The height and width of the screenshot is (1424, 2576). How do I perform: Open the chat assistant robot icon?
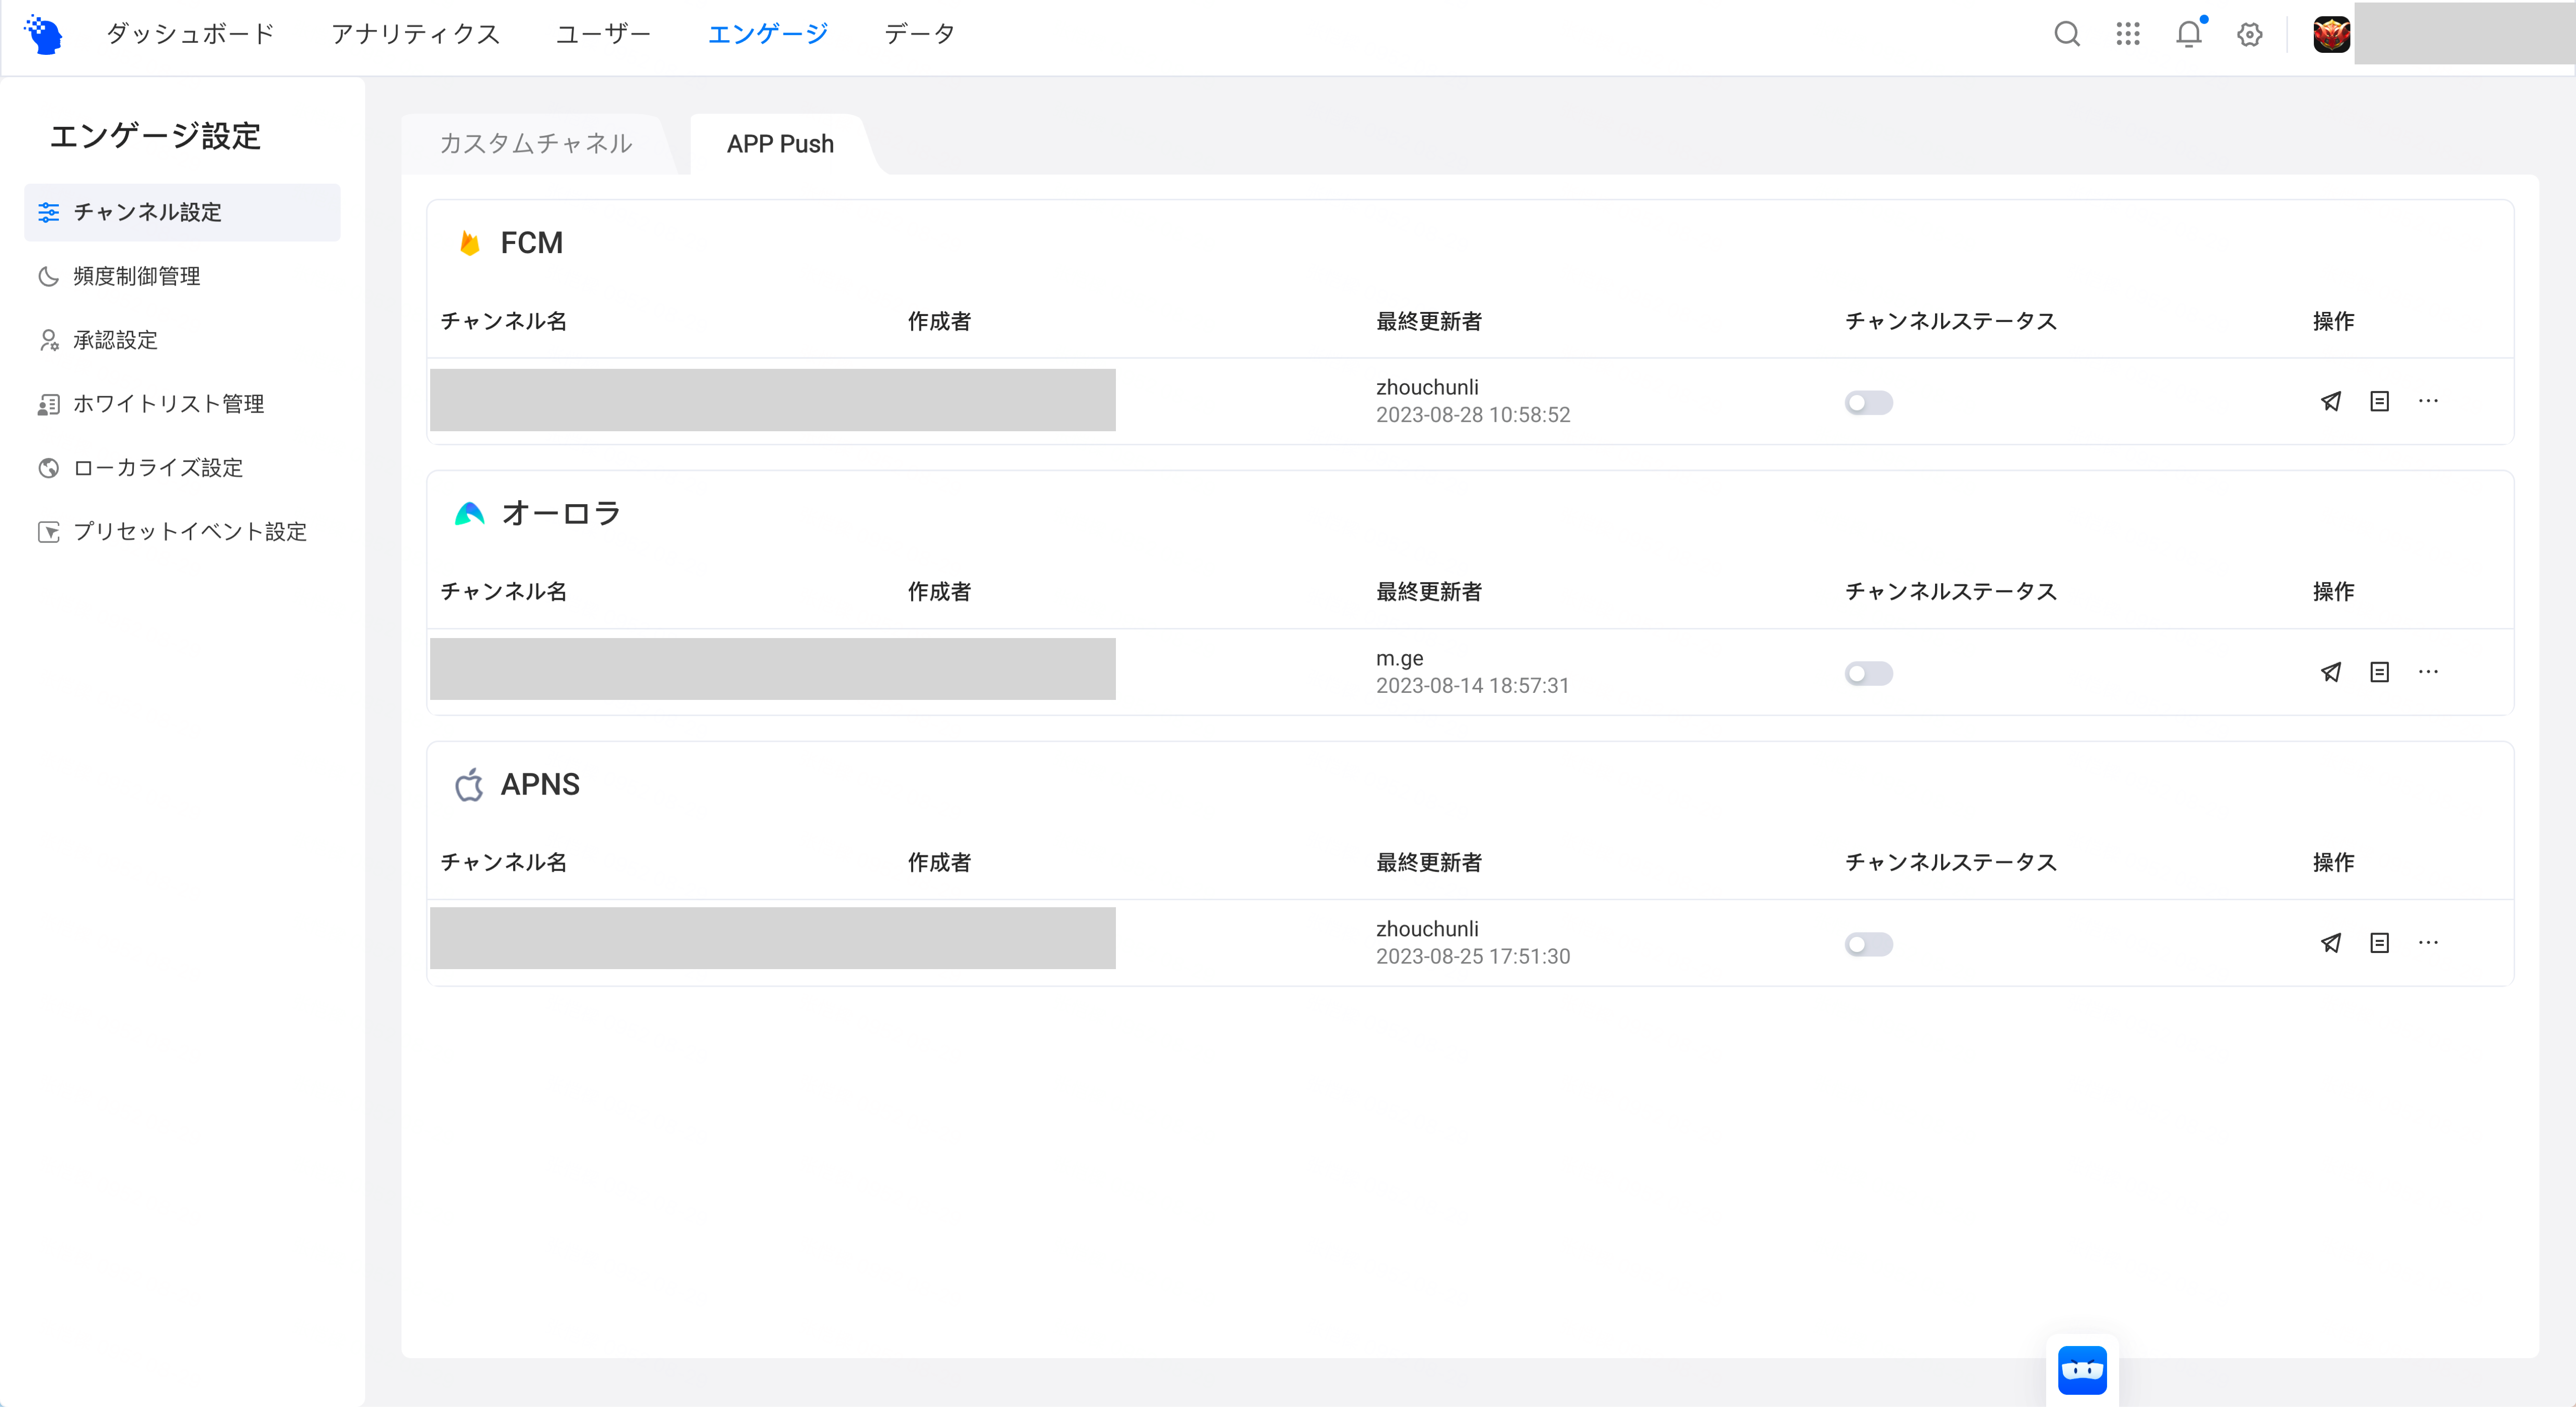pyautogui.click(x=2082, y=1370)
